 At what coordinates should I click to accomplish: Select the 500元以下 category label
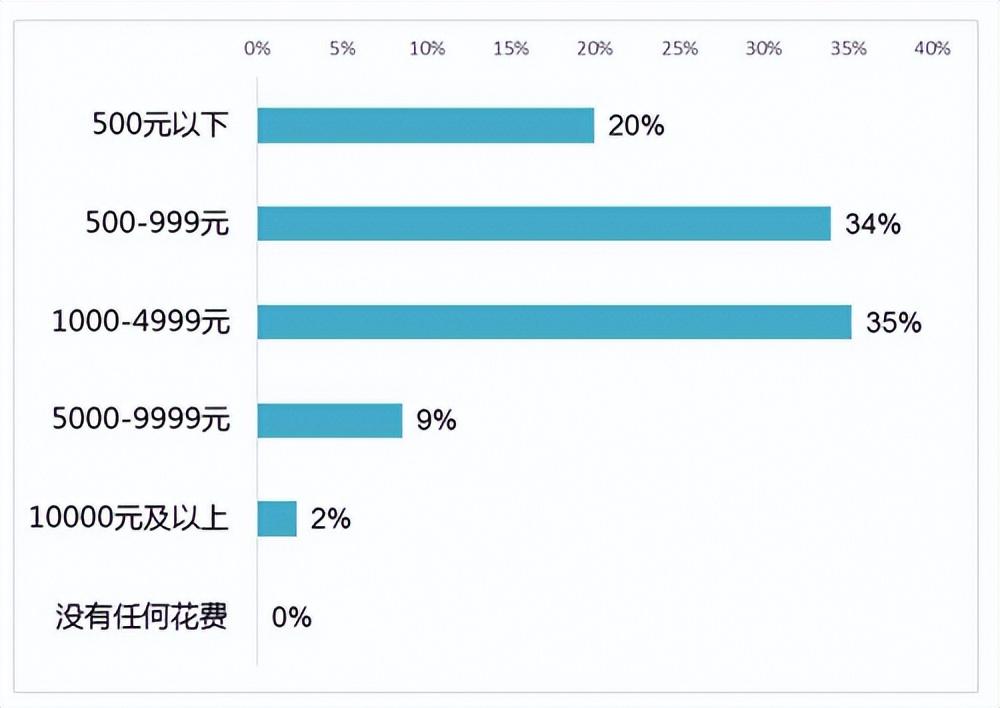pyautogui.click(x=160, y=124)
